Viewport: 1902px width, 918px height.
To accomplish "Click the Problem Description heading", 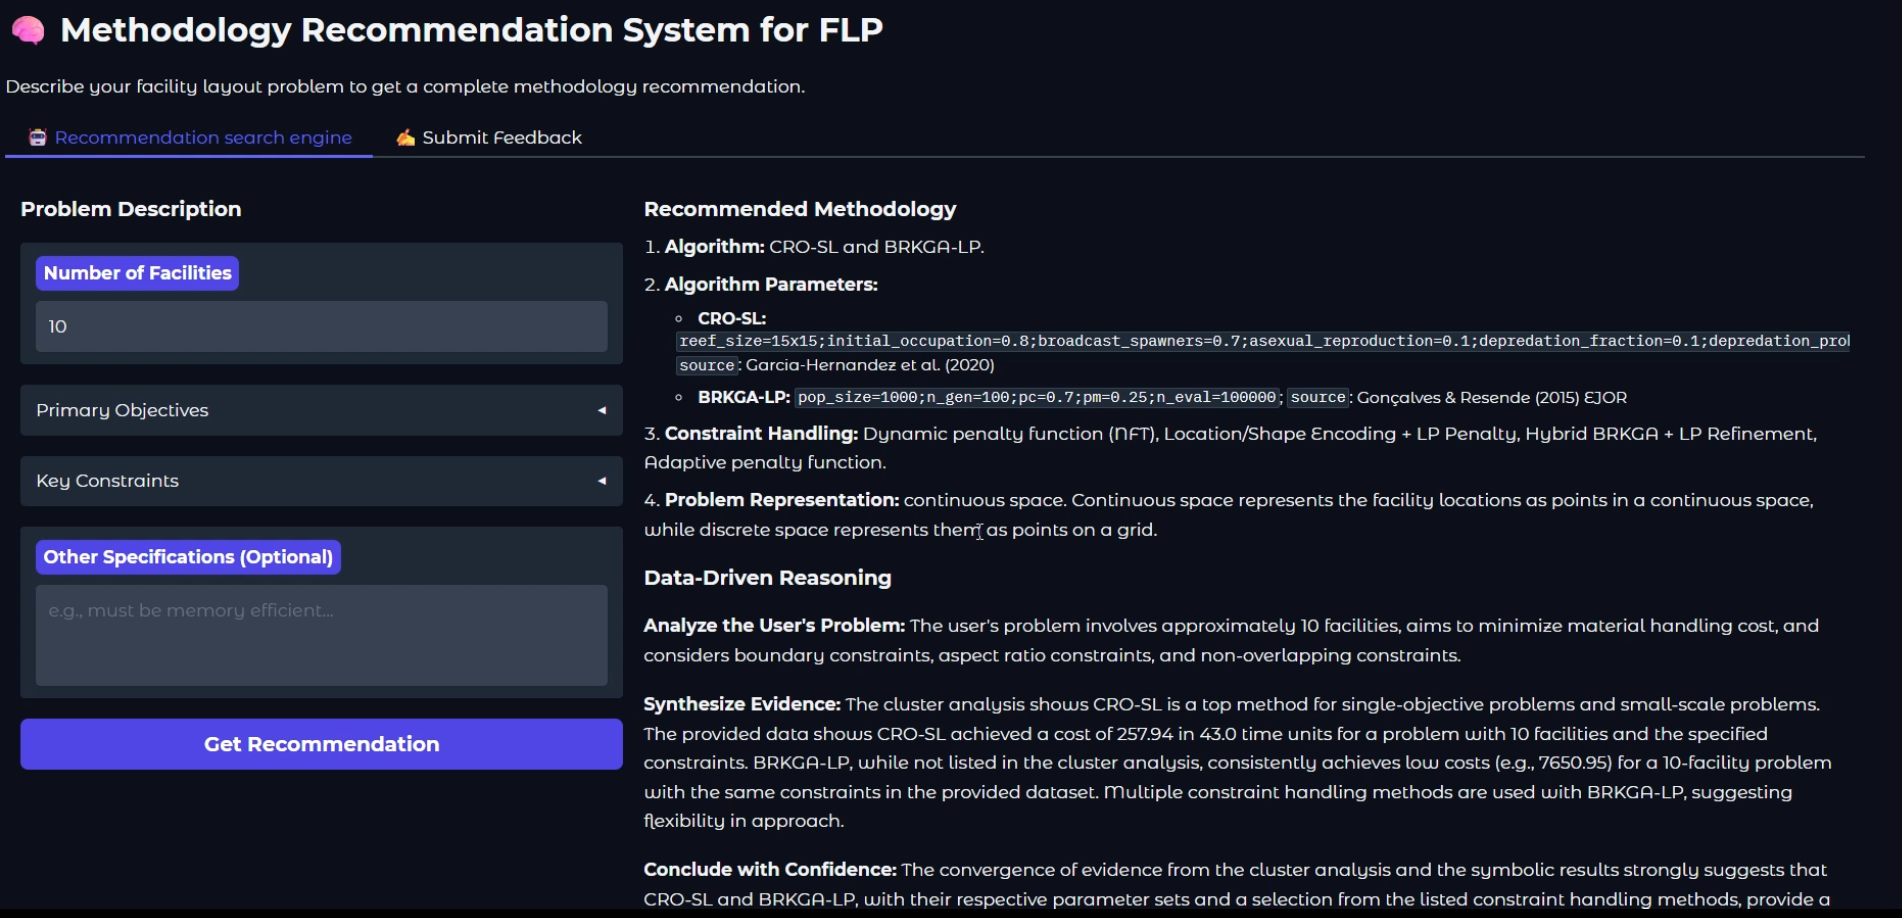I will coord(131,209).
